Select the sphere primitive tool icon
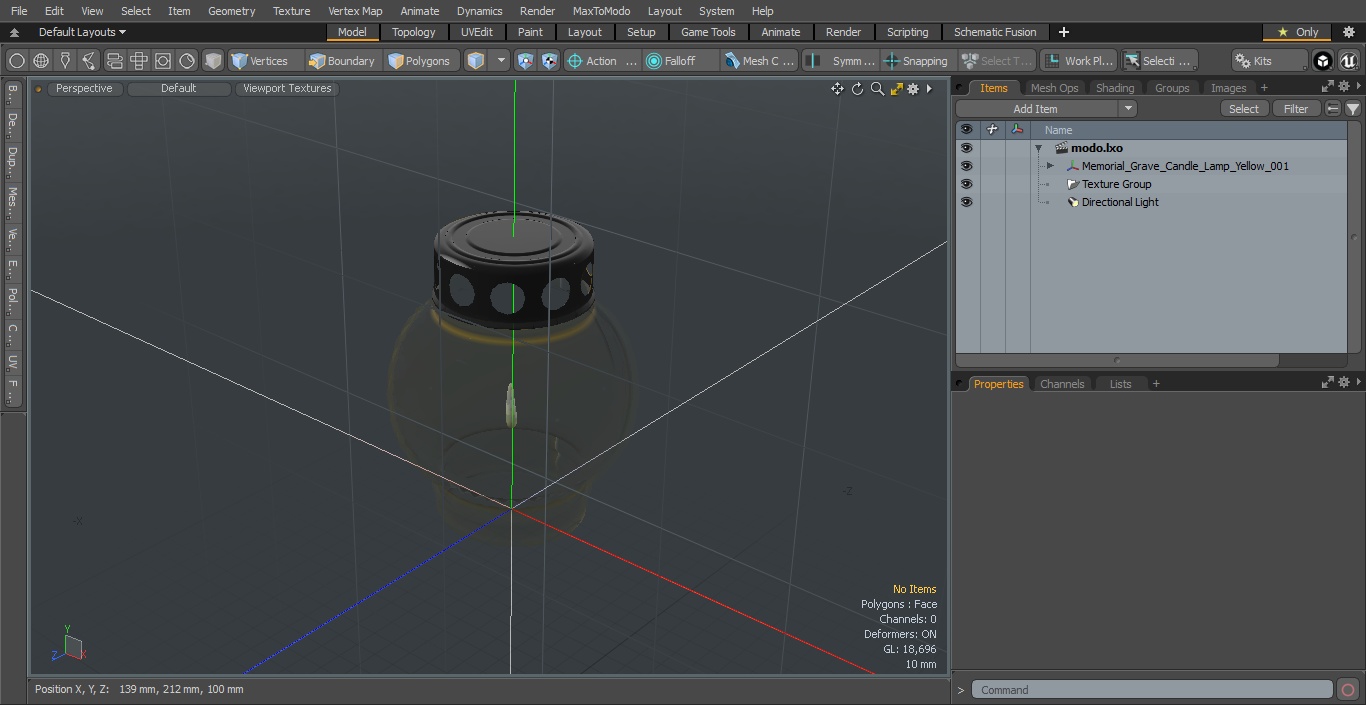The width and height of the screenshot is (1366, 705). coord(17,61)
